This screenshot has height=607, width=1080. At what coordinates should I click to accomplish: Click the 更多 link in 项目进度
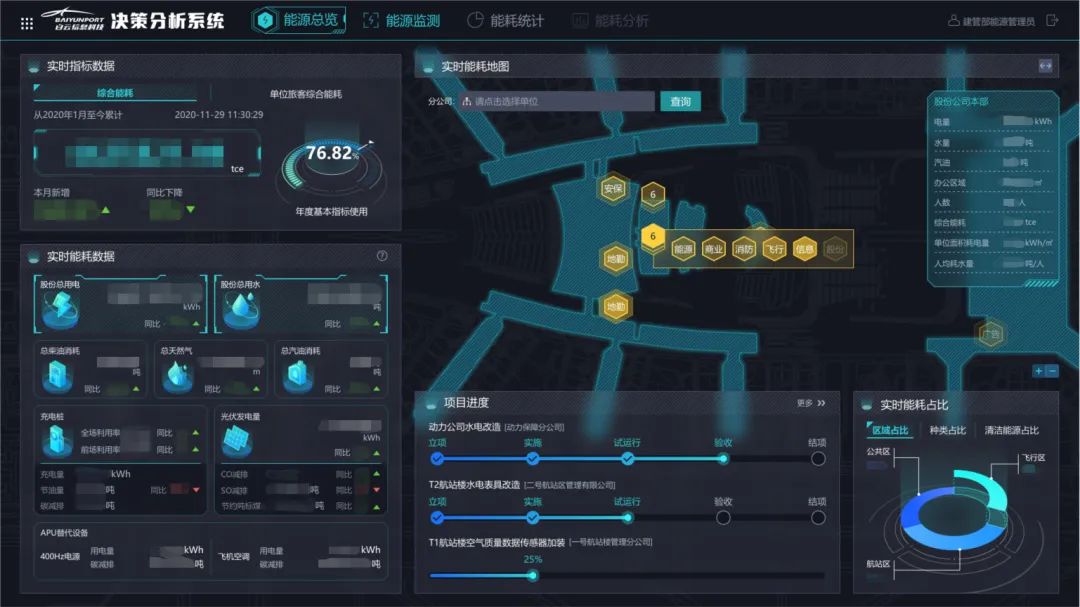804,403
